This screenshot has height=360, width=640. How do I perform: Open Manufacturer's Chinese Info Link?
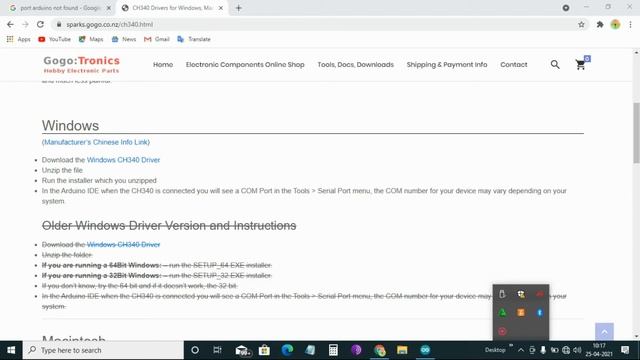[96, 142]
